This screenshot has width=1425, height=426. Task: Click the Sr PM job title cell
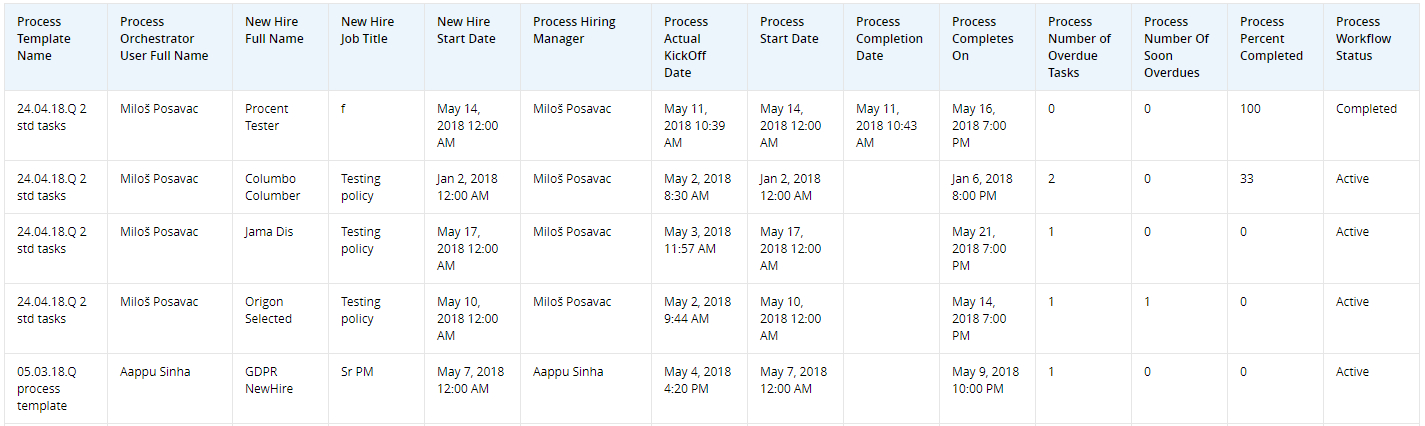(357, 372)
